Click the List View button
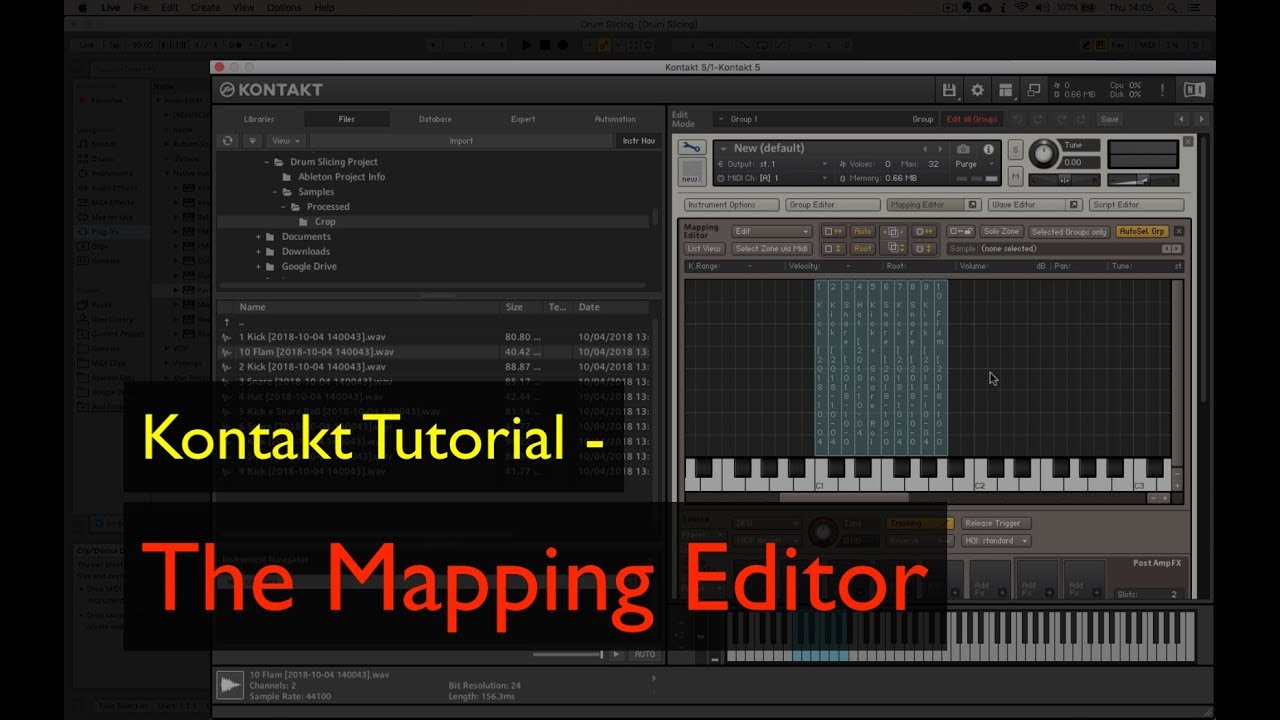The height and width of the screenshot is (720, 1280). pos(705,248)
